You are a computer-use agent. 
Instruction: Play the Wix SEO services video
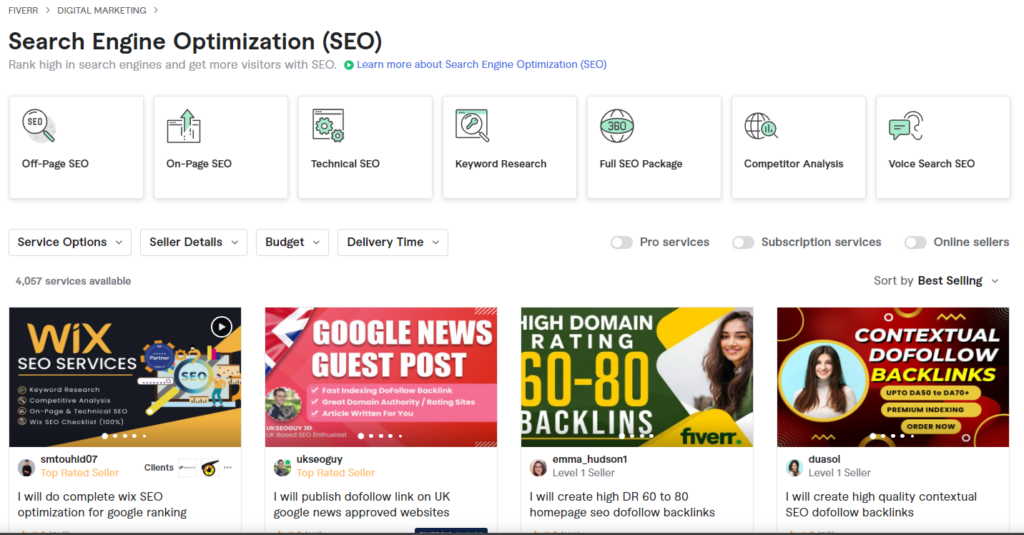point(221,327)
